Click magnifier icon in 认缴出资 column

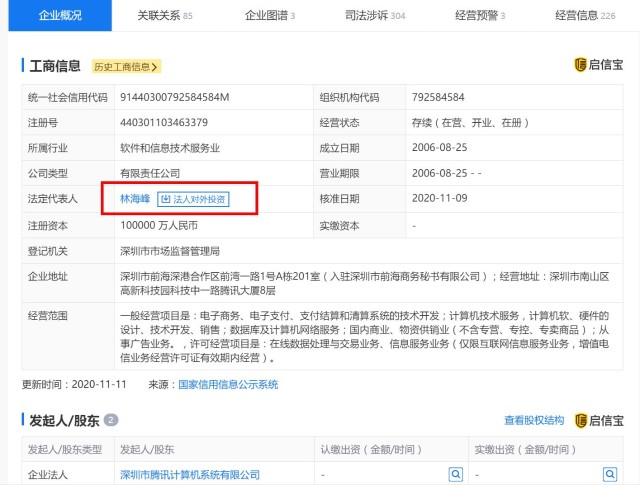(456, 474)
